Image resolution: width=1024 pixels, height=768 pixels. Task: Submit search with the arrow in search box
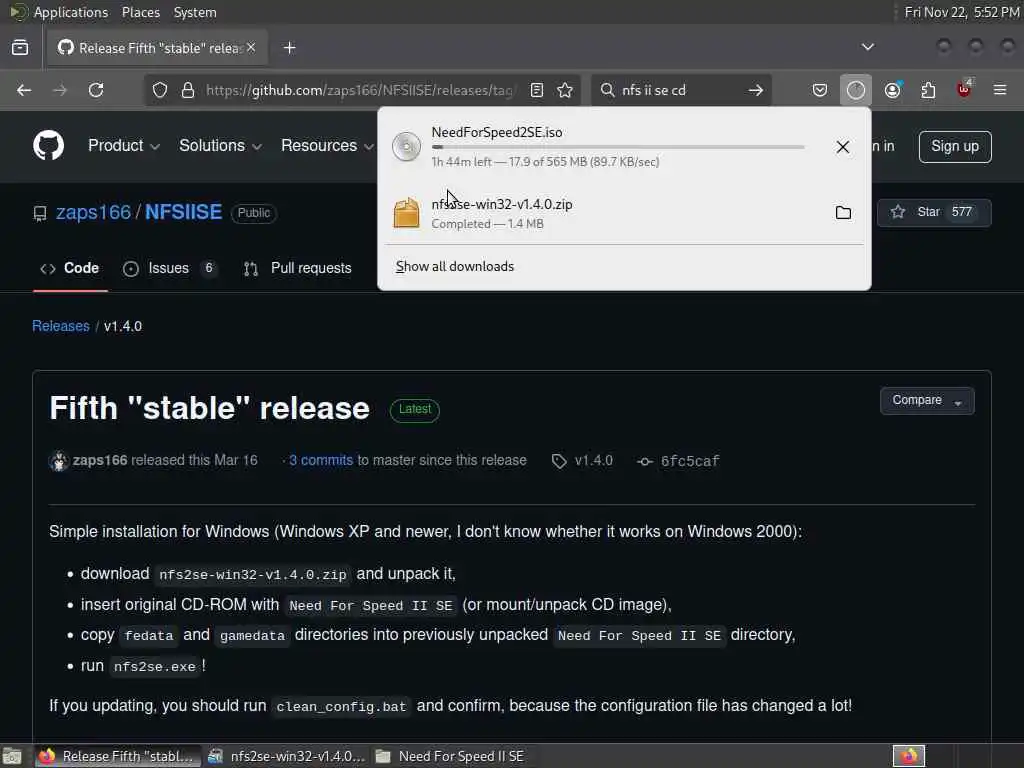point(756,90)
